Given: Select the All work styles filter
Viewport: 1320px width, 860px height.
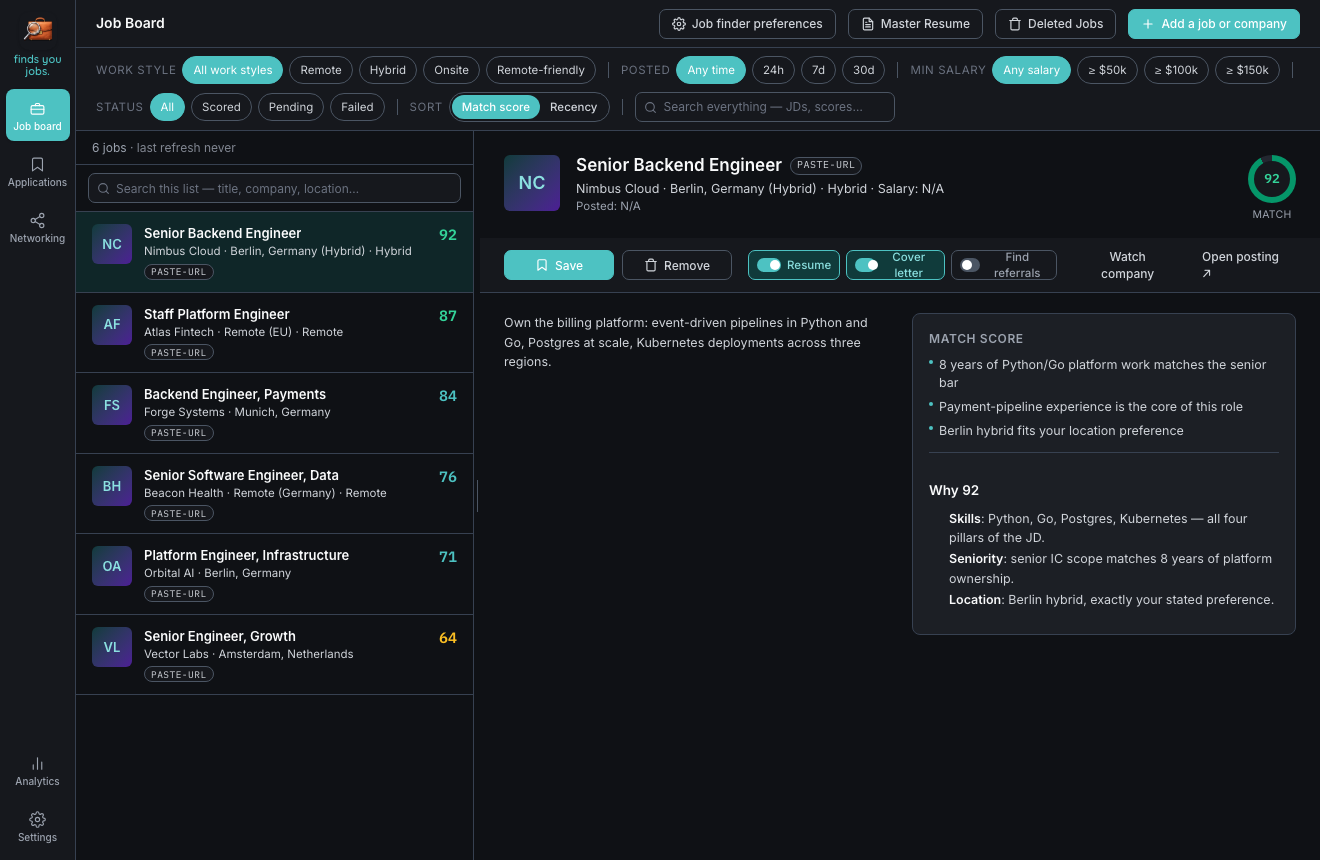Looking at the screenshot, I should pos(233,70).
